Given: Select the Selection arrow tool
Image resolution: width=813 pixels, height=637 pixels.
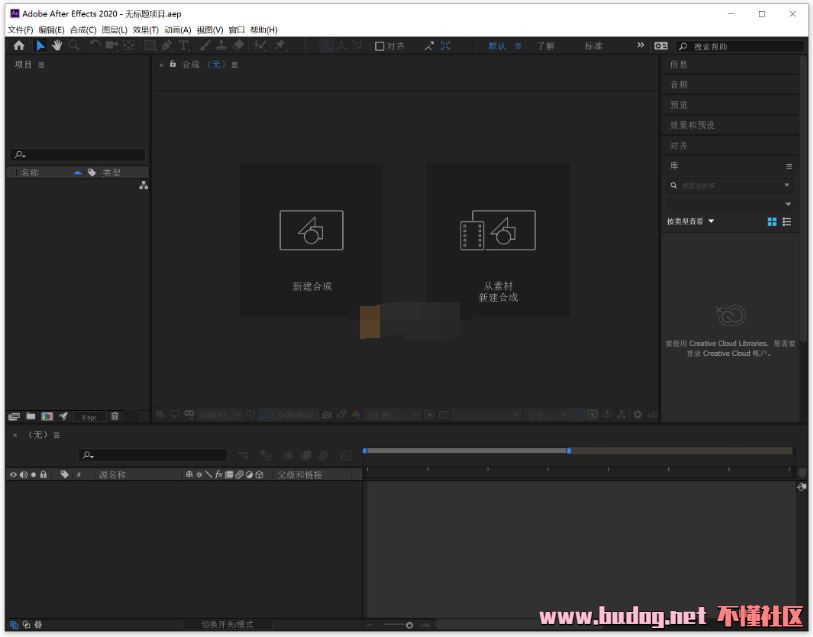Looking at the screenshot, I should tap(41, 46).
